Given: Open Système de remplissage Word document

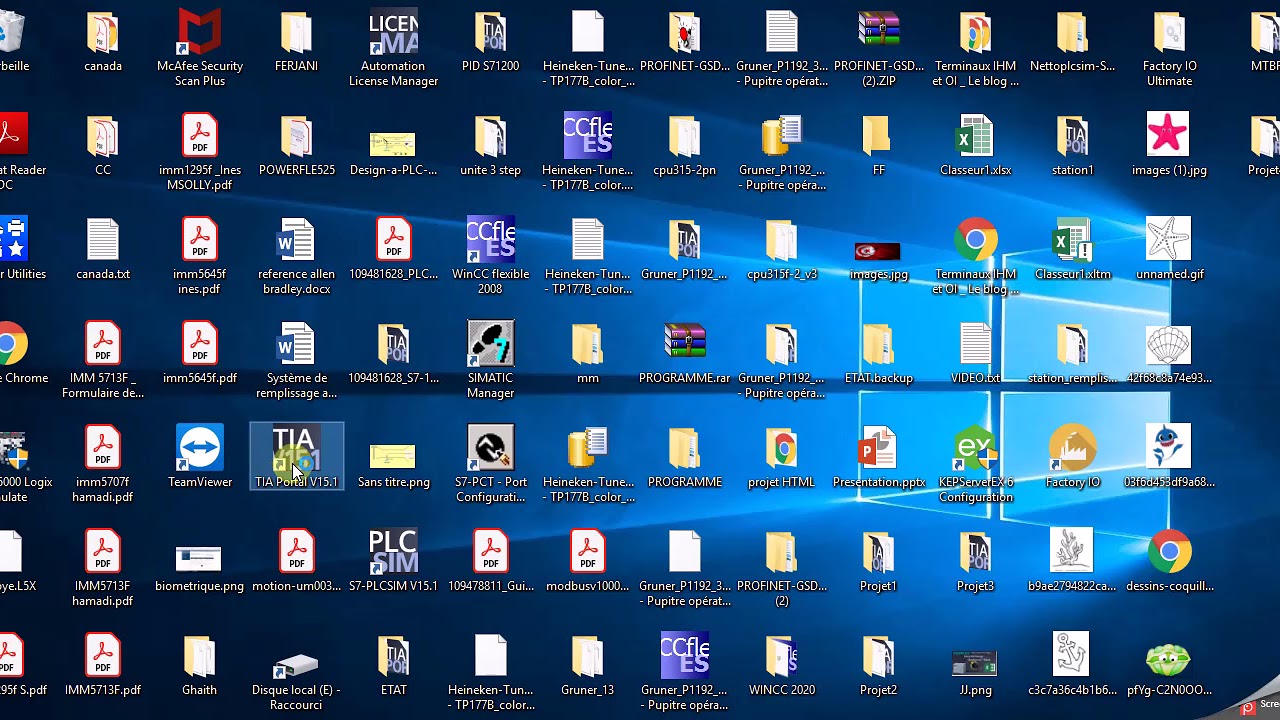Looking at the screenshot, I should 296,359.
